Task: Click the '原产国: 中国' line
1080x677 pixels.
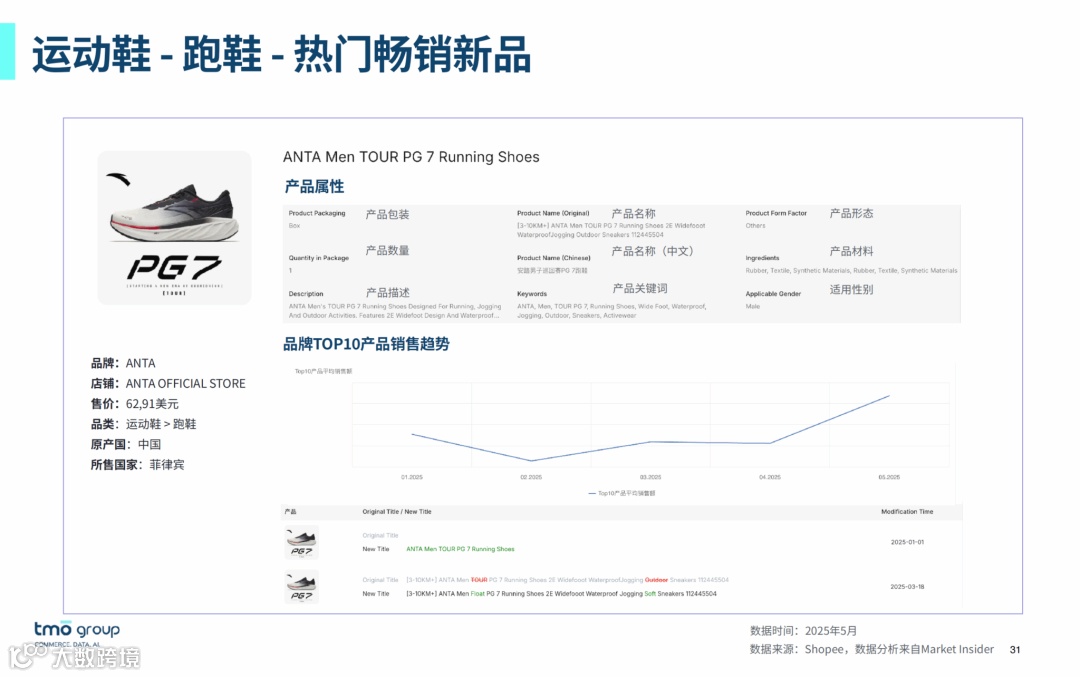Action: (x=126, y=444)
